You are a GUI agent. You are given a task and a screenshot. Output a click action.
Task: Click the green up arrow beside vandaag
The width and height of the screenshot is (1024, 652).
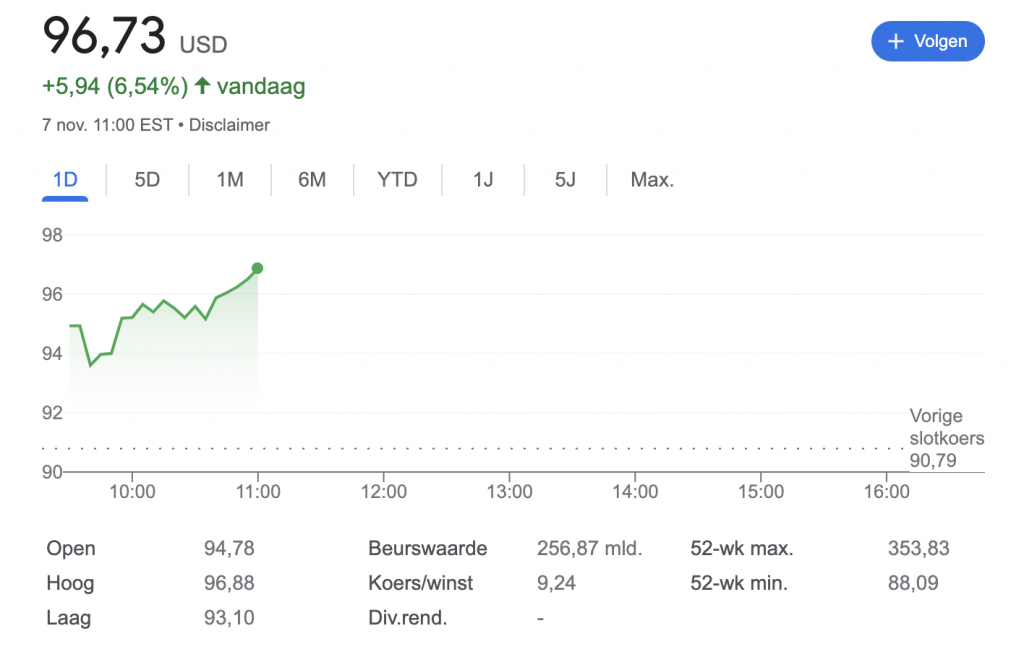[202, 87]
